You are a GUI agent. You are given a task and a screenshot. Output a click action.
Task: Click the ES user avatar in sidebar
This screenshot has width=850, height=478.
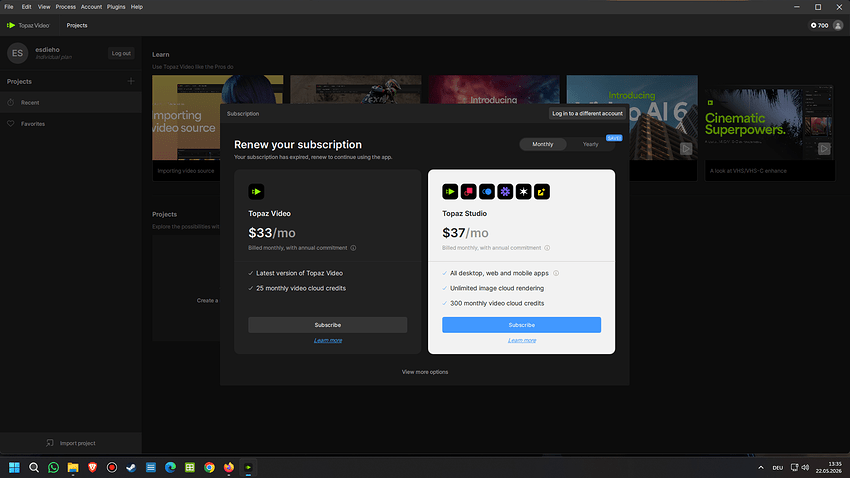tap(17, 53)
